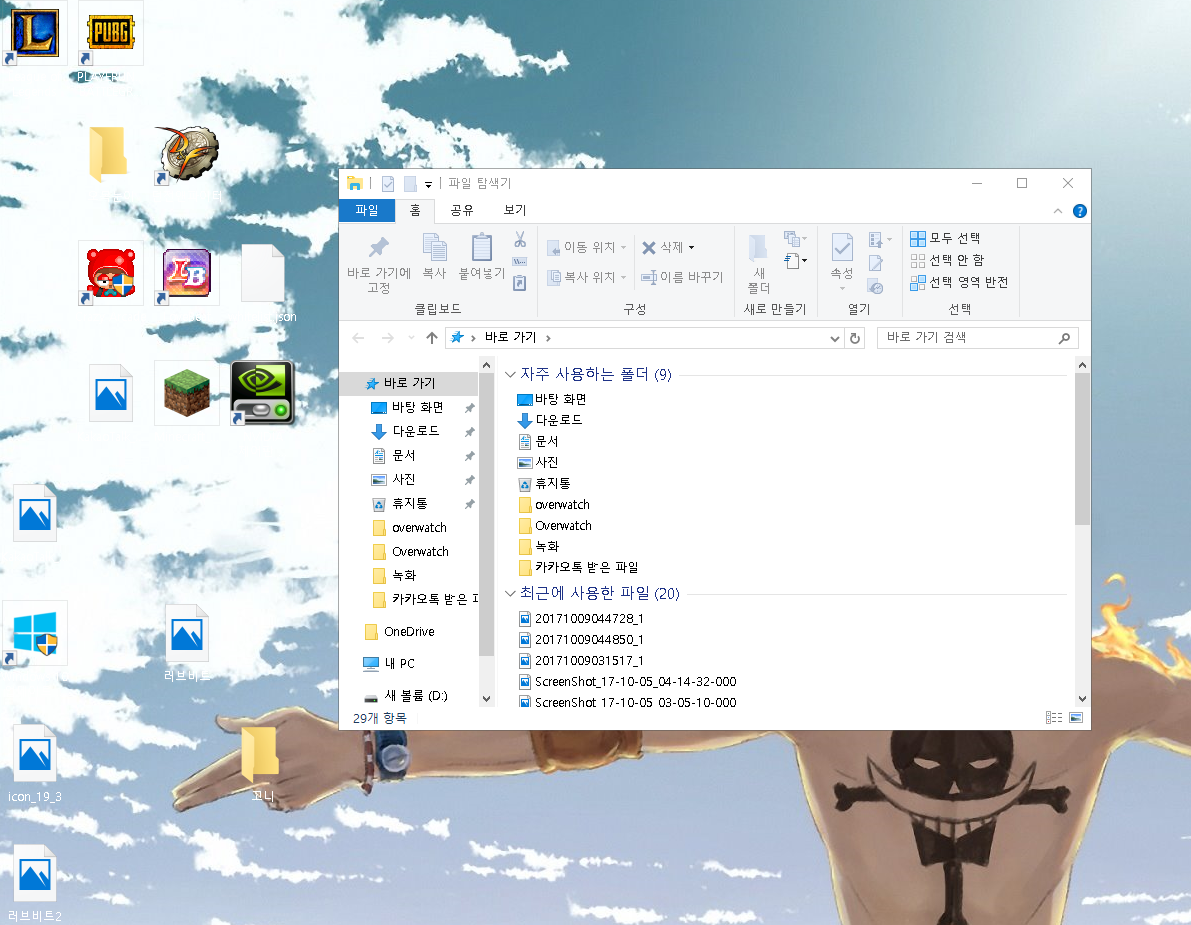Switch to large icons view in status bar
The width and height of the screenshot is (1191, 925).
pyautogui.click(x=1076, y=718)
